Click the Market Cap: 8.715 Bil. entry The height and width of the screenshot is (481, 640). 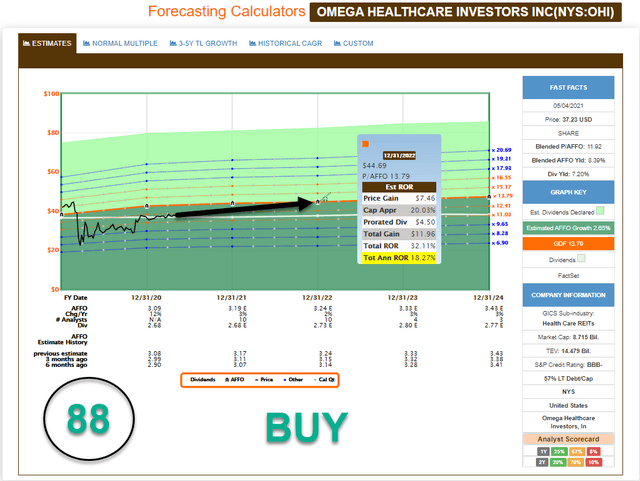pos(568,337)
